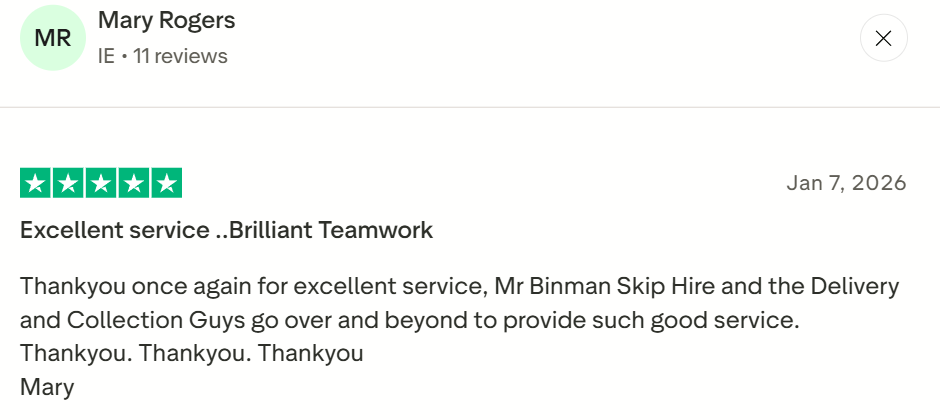Click the "Thankyou. Thankyou. Thankyou" line
The width and height of the screenshot is (940, 420).
click(x=191, y=353)
